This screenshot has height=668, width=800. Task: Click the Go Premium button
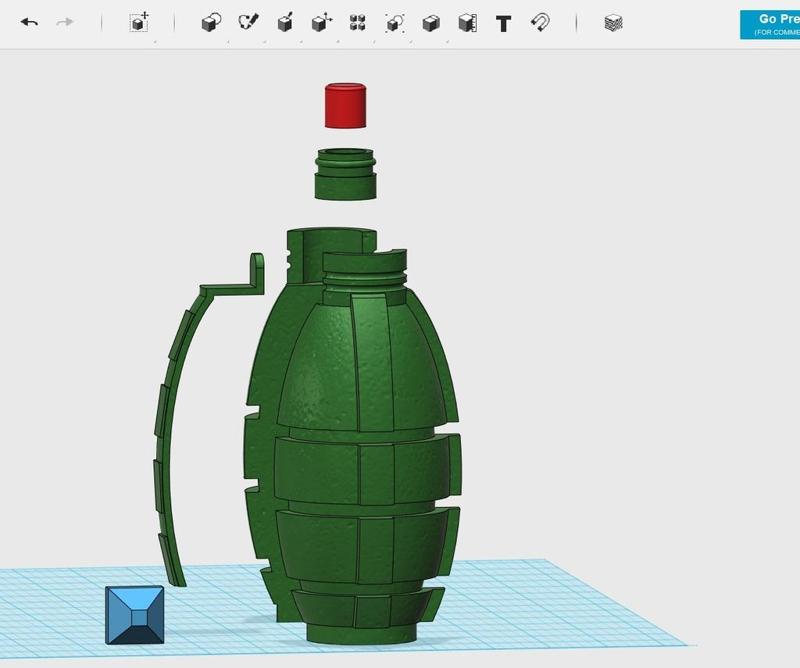pos(769,24)
